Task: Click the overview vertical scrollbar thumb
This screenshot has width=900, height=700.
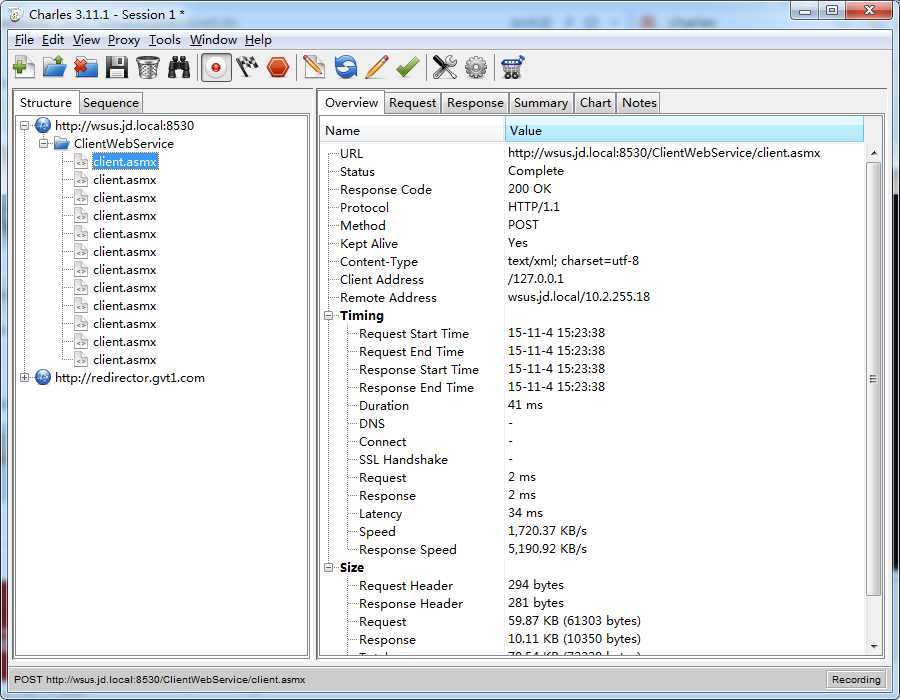Action: coord(873,379)
